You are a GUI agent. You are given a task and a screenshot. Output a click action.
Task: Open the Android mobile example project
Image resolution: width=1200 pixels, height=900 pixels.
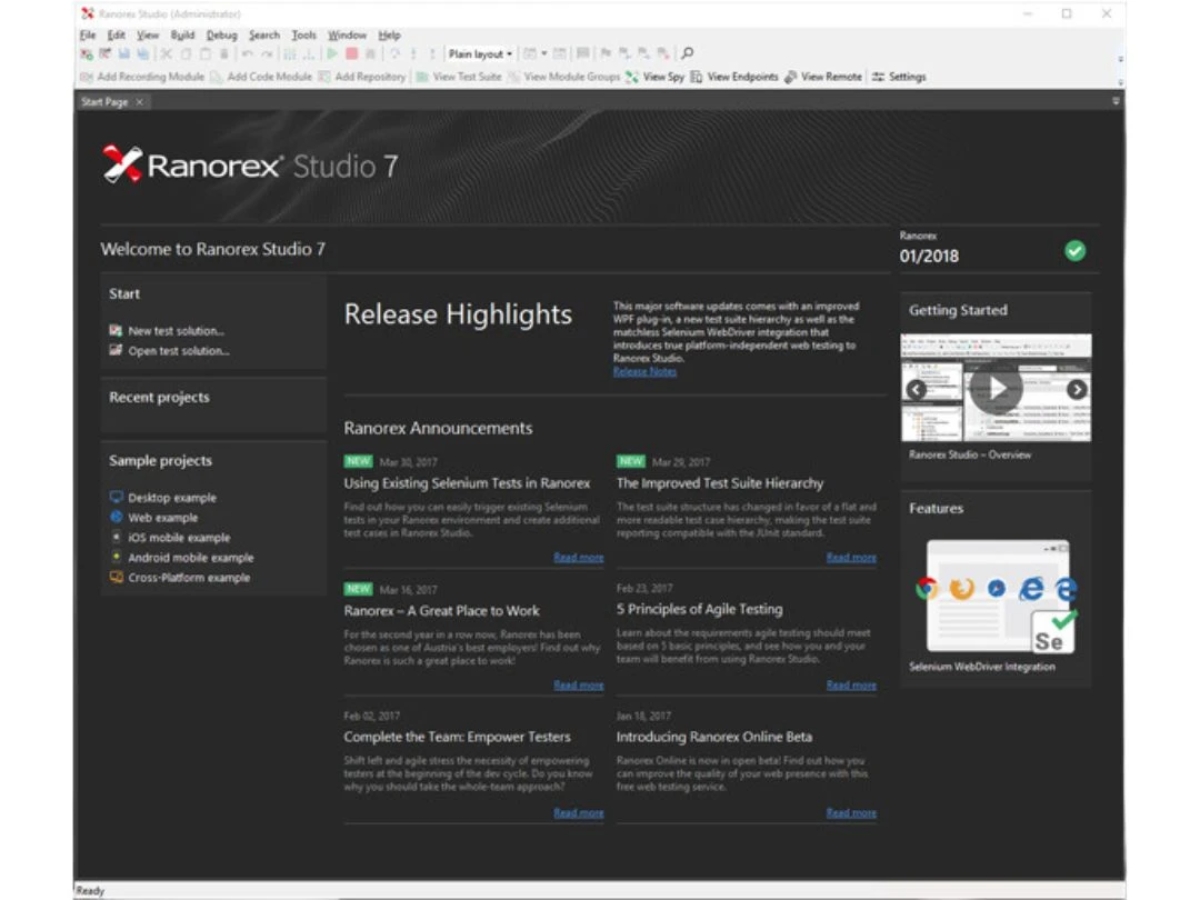pyautogui.click(x=191, y=558)
